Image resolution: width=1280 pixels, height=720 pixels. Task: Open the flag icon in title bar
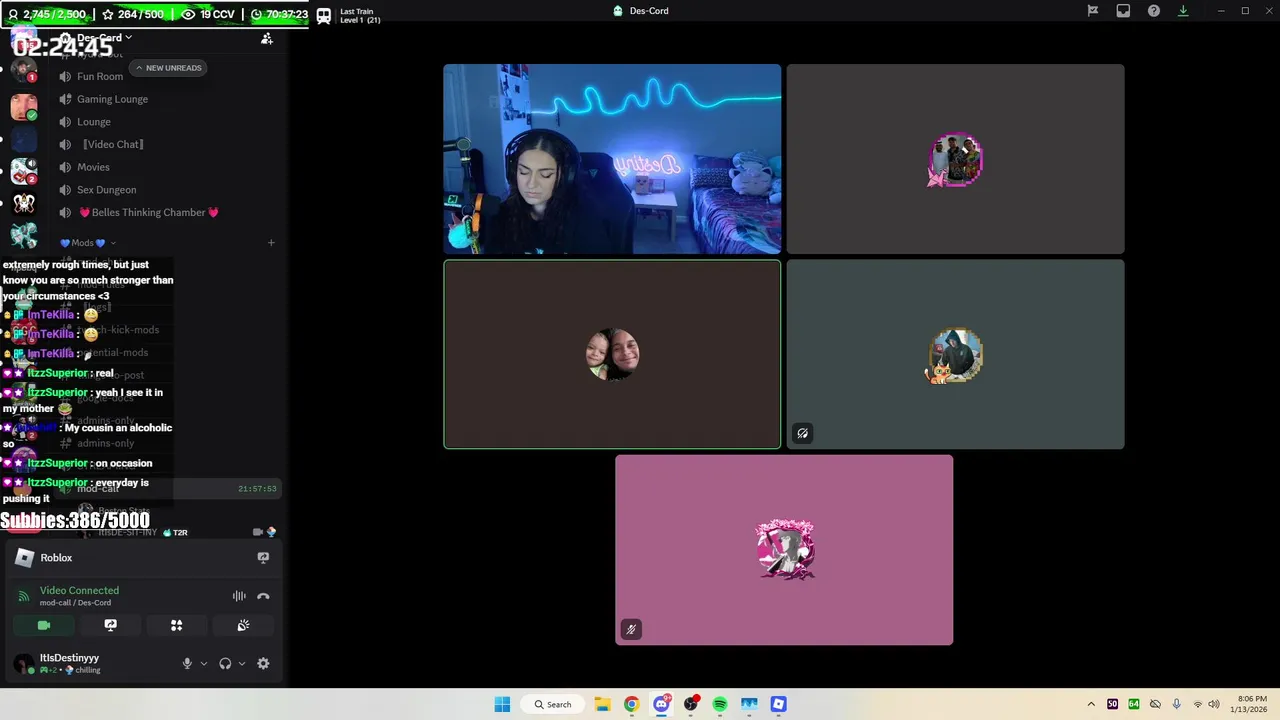click(1093, 11)
